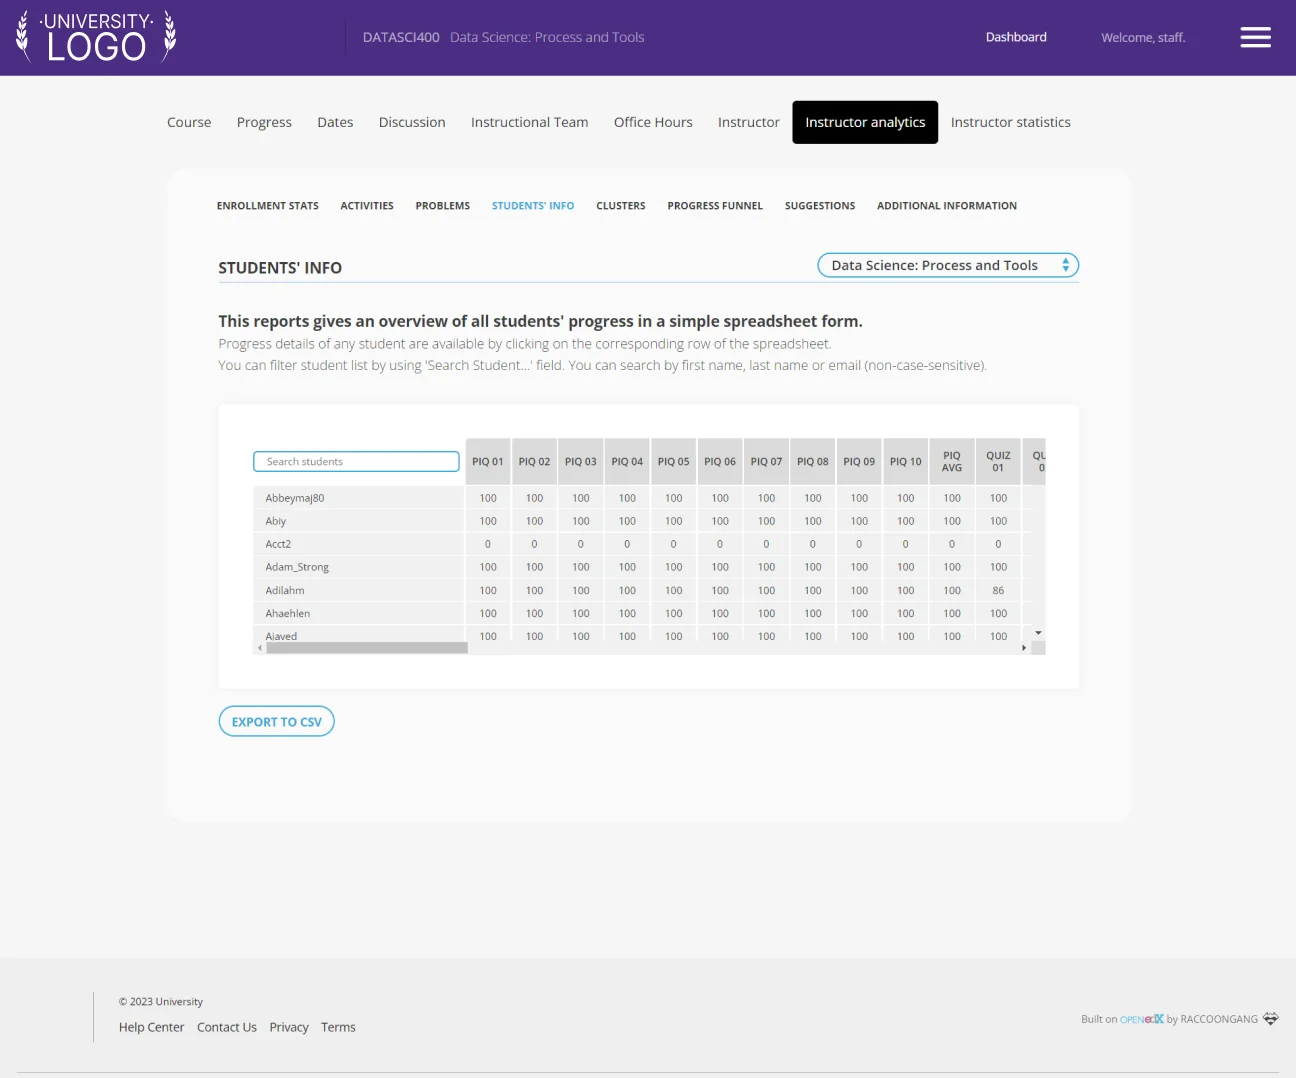This screenshot has width=1296, height=1078.
Task: Open the Course tab
Action: tap(189, 122)
